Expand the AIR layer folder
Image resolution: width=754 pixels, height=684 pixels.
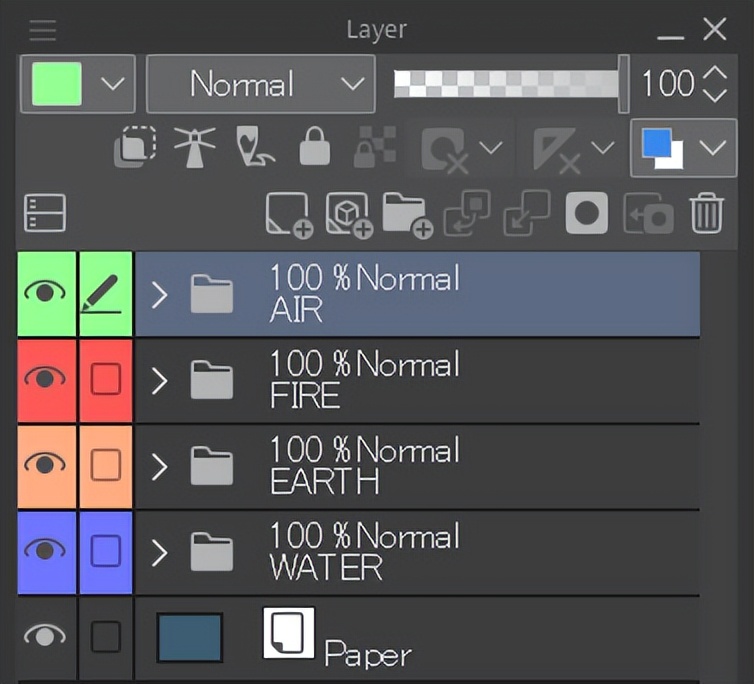[x=159, y=294]
